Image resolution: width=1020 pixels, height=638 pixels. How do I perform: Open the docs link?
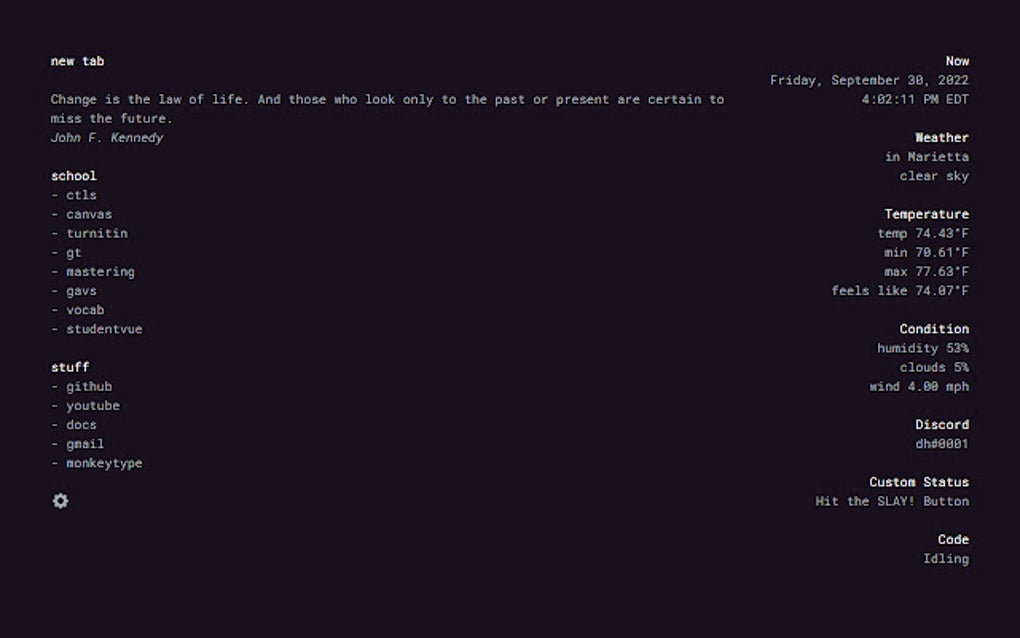coord(81,425)
